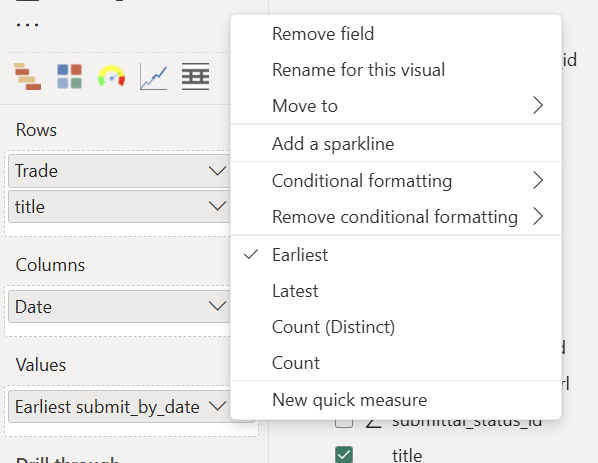Select the table grid visual icon
The height and width of the screenshot is (463, 598).
(x=195, y=77)
